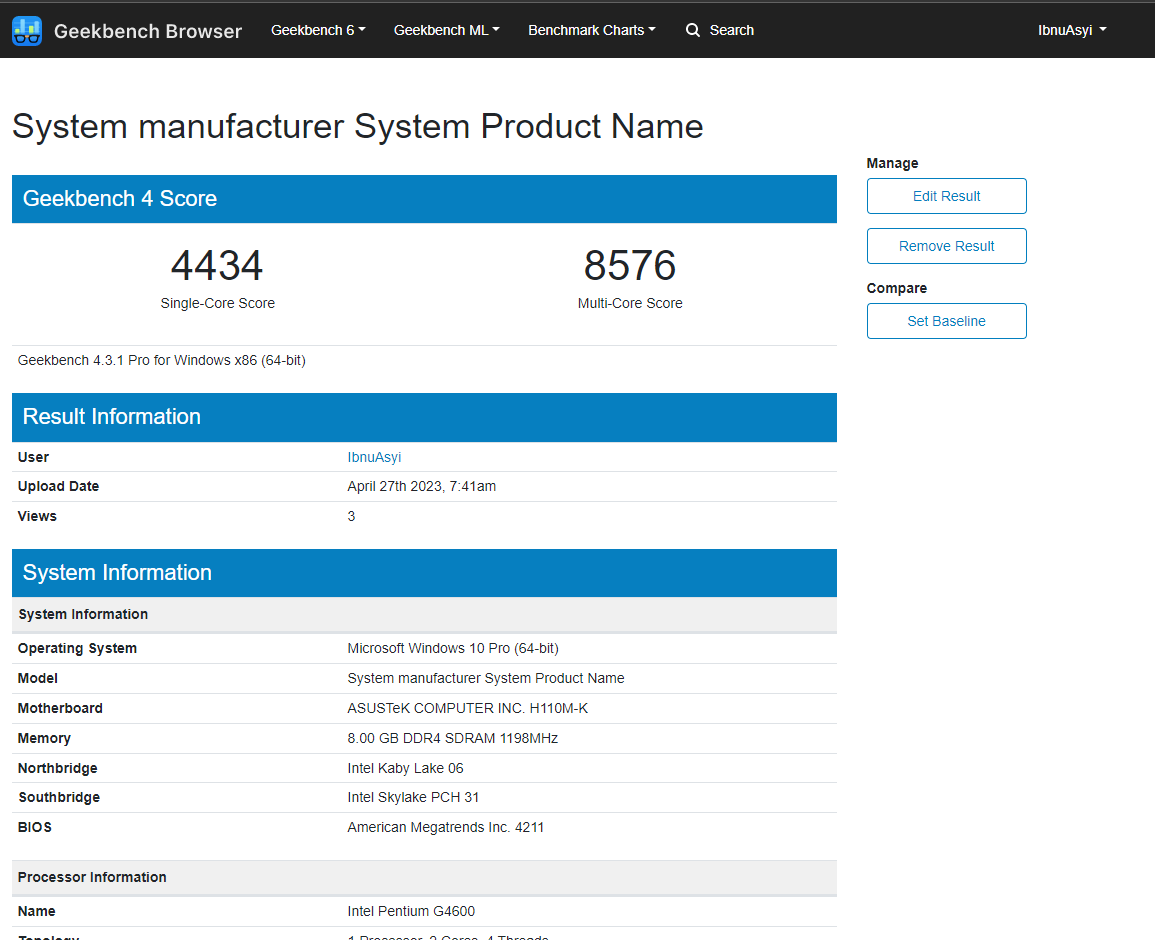This screenshot has height=940, width=1155.
Task: Click the American Megatrends Inc. 4211 value
Action: point(446,827)
